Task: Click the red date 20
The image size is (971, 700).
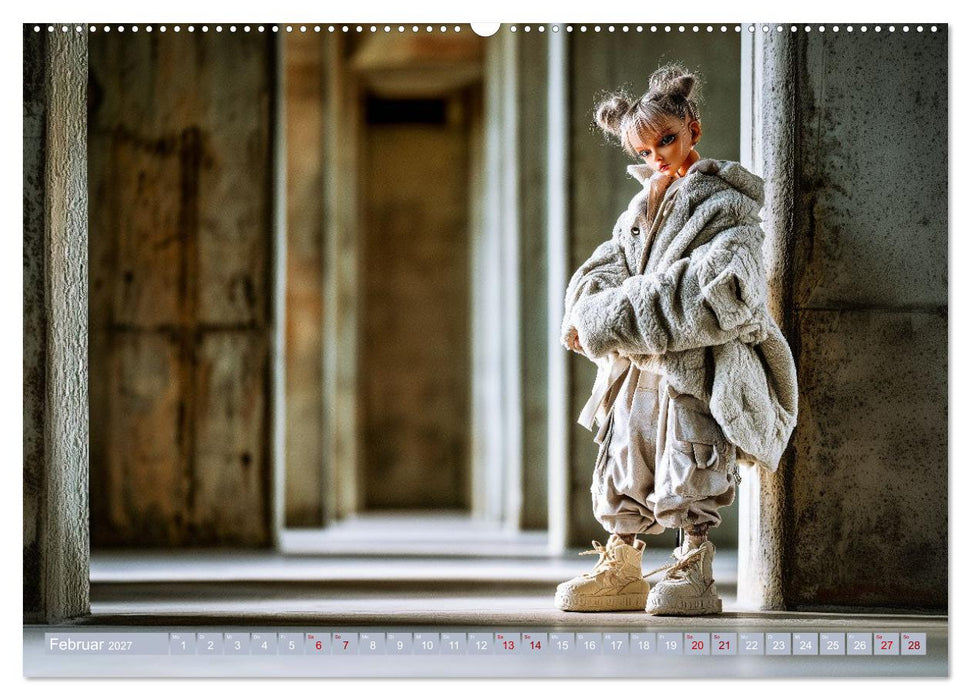Action: click(x=697, y=644)
